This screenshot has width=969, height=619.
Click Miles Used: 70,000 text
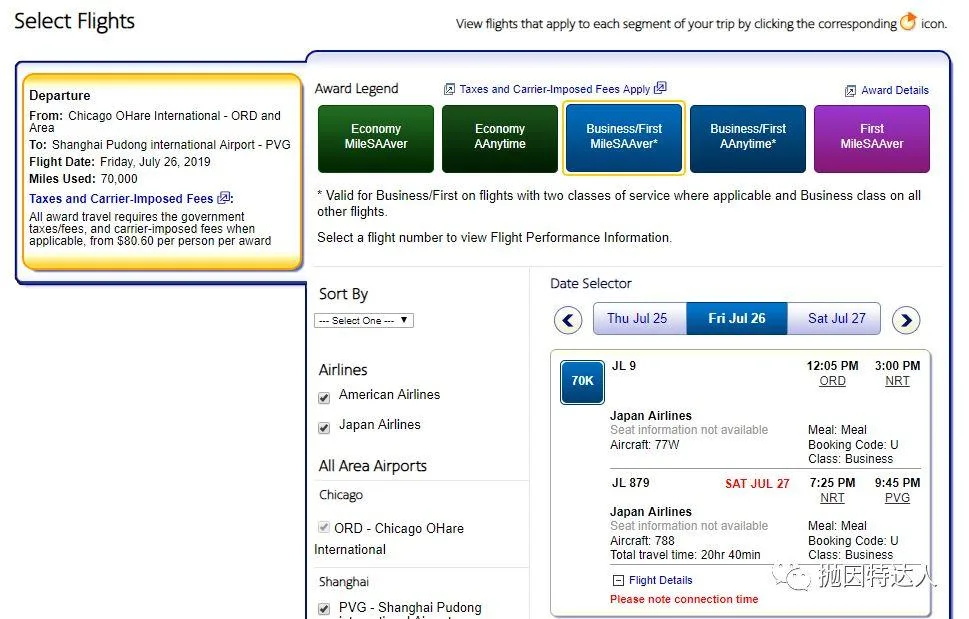click(x=83, y=179)
